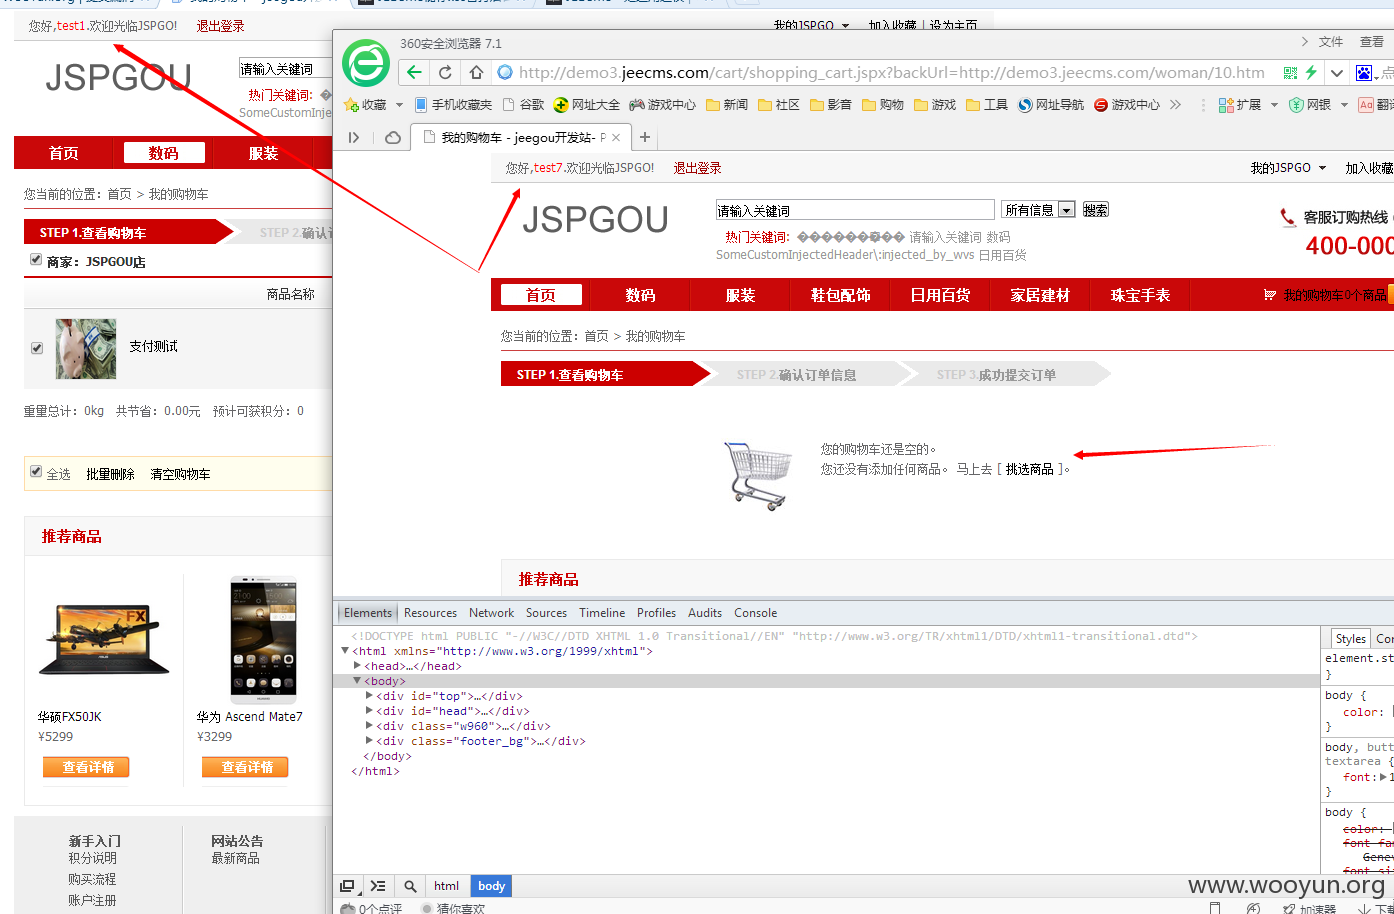Click the sidebar toggle icon left of tabs
The image size is (1394, 914).
coord(354,137)
